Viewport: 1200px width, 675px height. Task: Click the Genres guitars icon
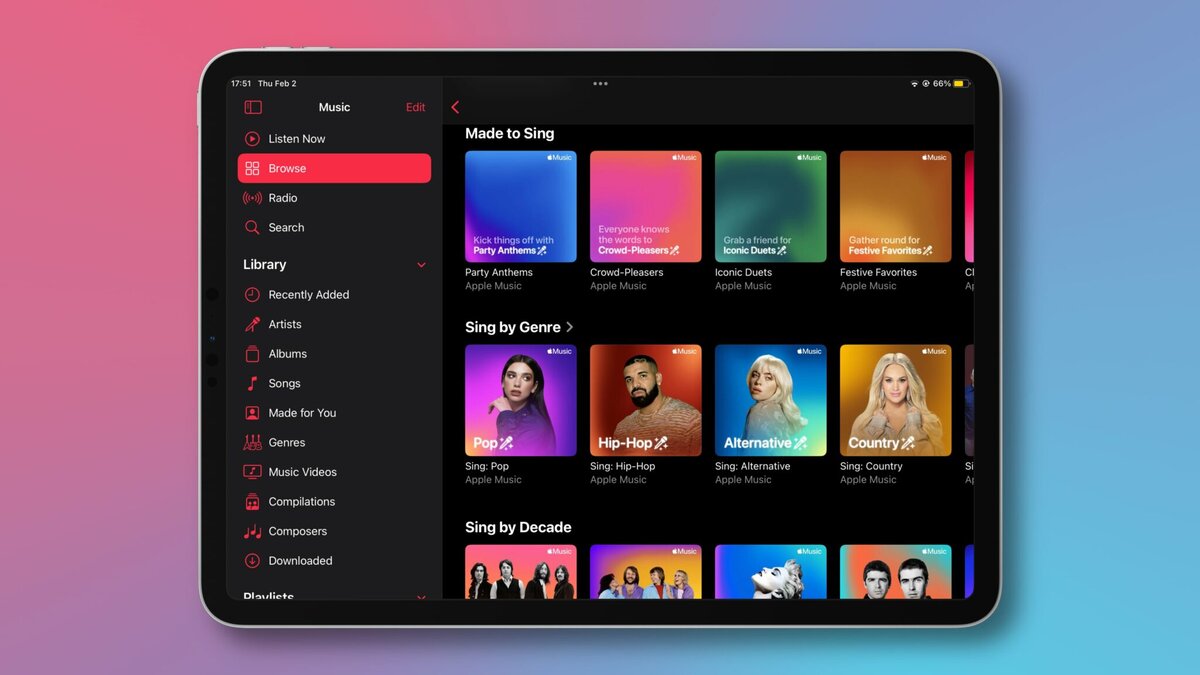(252, 442)
